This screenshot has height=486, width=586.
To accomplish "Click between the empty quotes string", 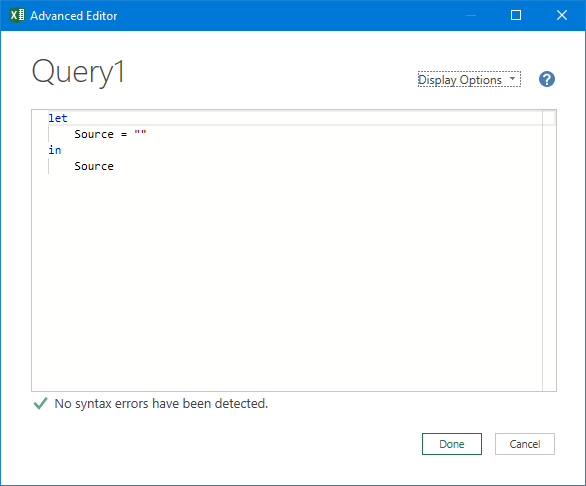I will pos(141,133).
